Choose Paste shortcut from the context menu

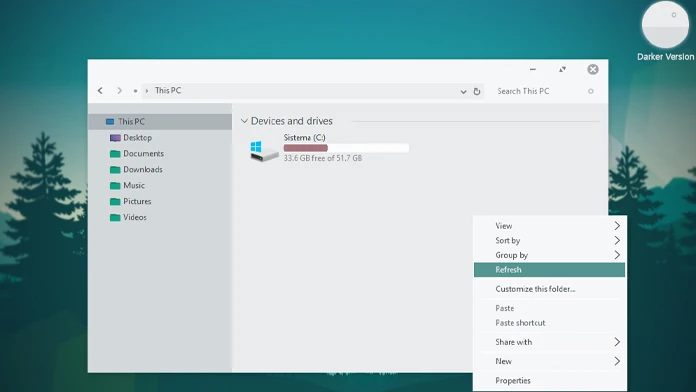coord(550,323)
